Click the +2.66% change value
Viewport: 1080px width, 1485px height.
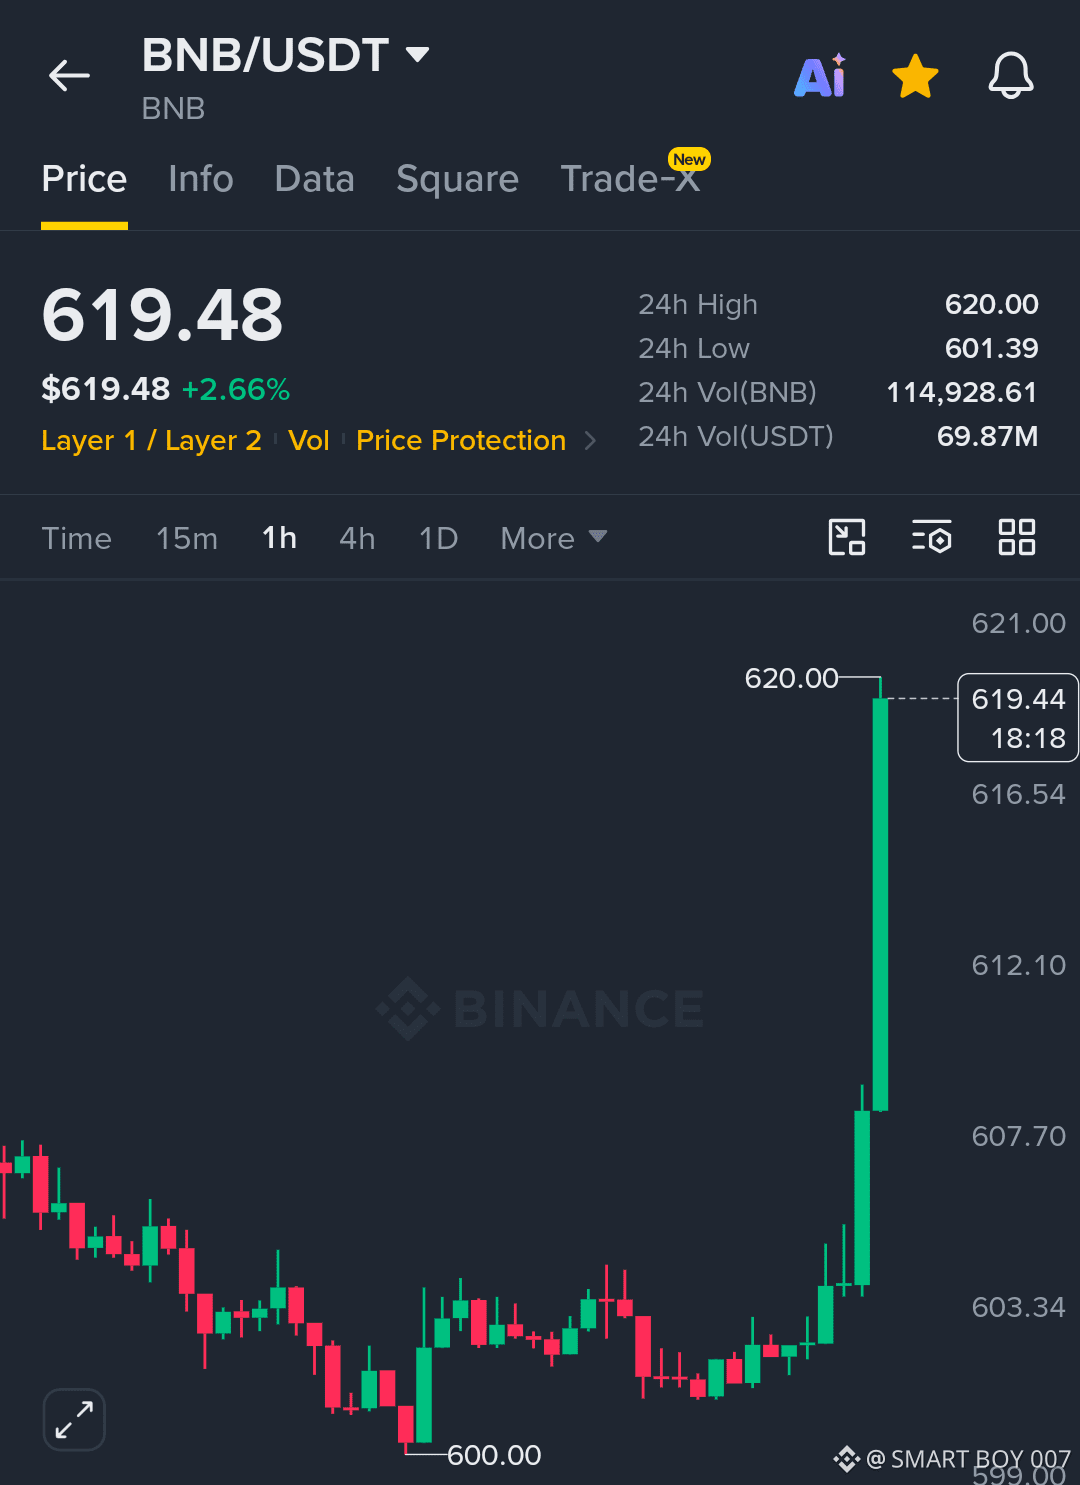236,389
